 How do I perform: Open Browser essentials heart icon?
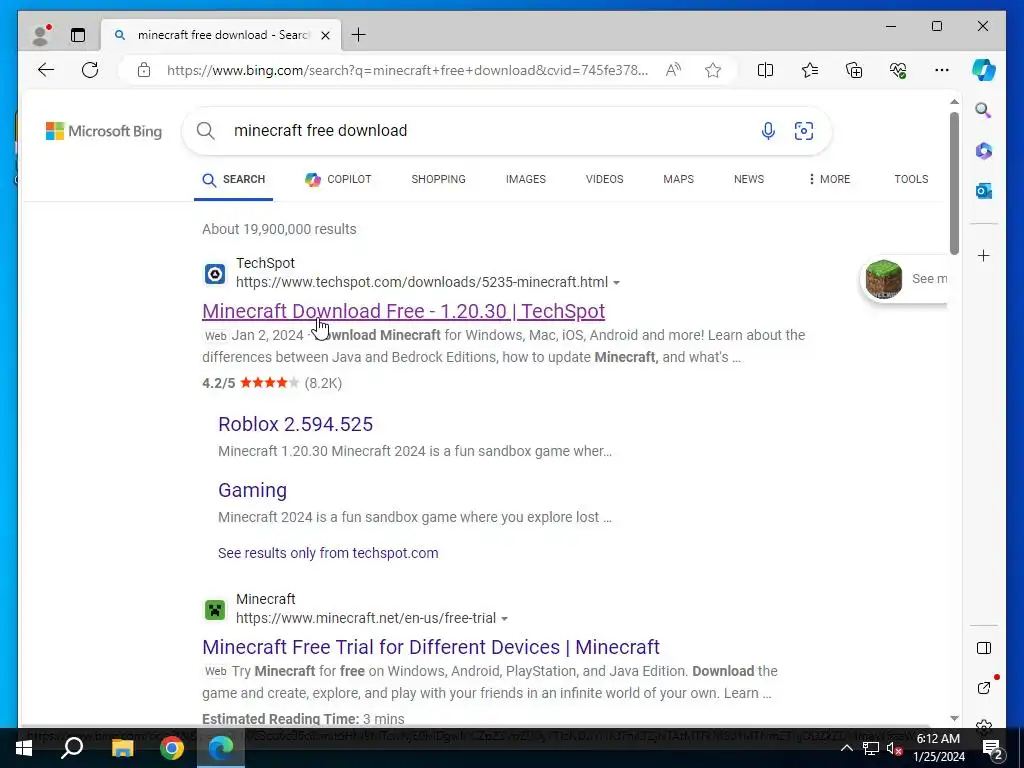898,70
